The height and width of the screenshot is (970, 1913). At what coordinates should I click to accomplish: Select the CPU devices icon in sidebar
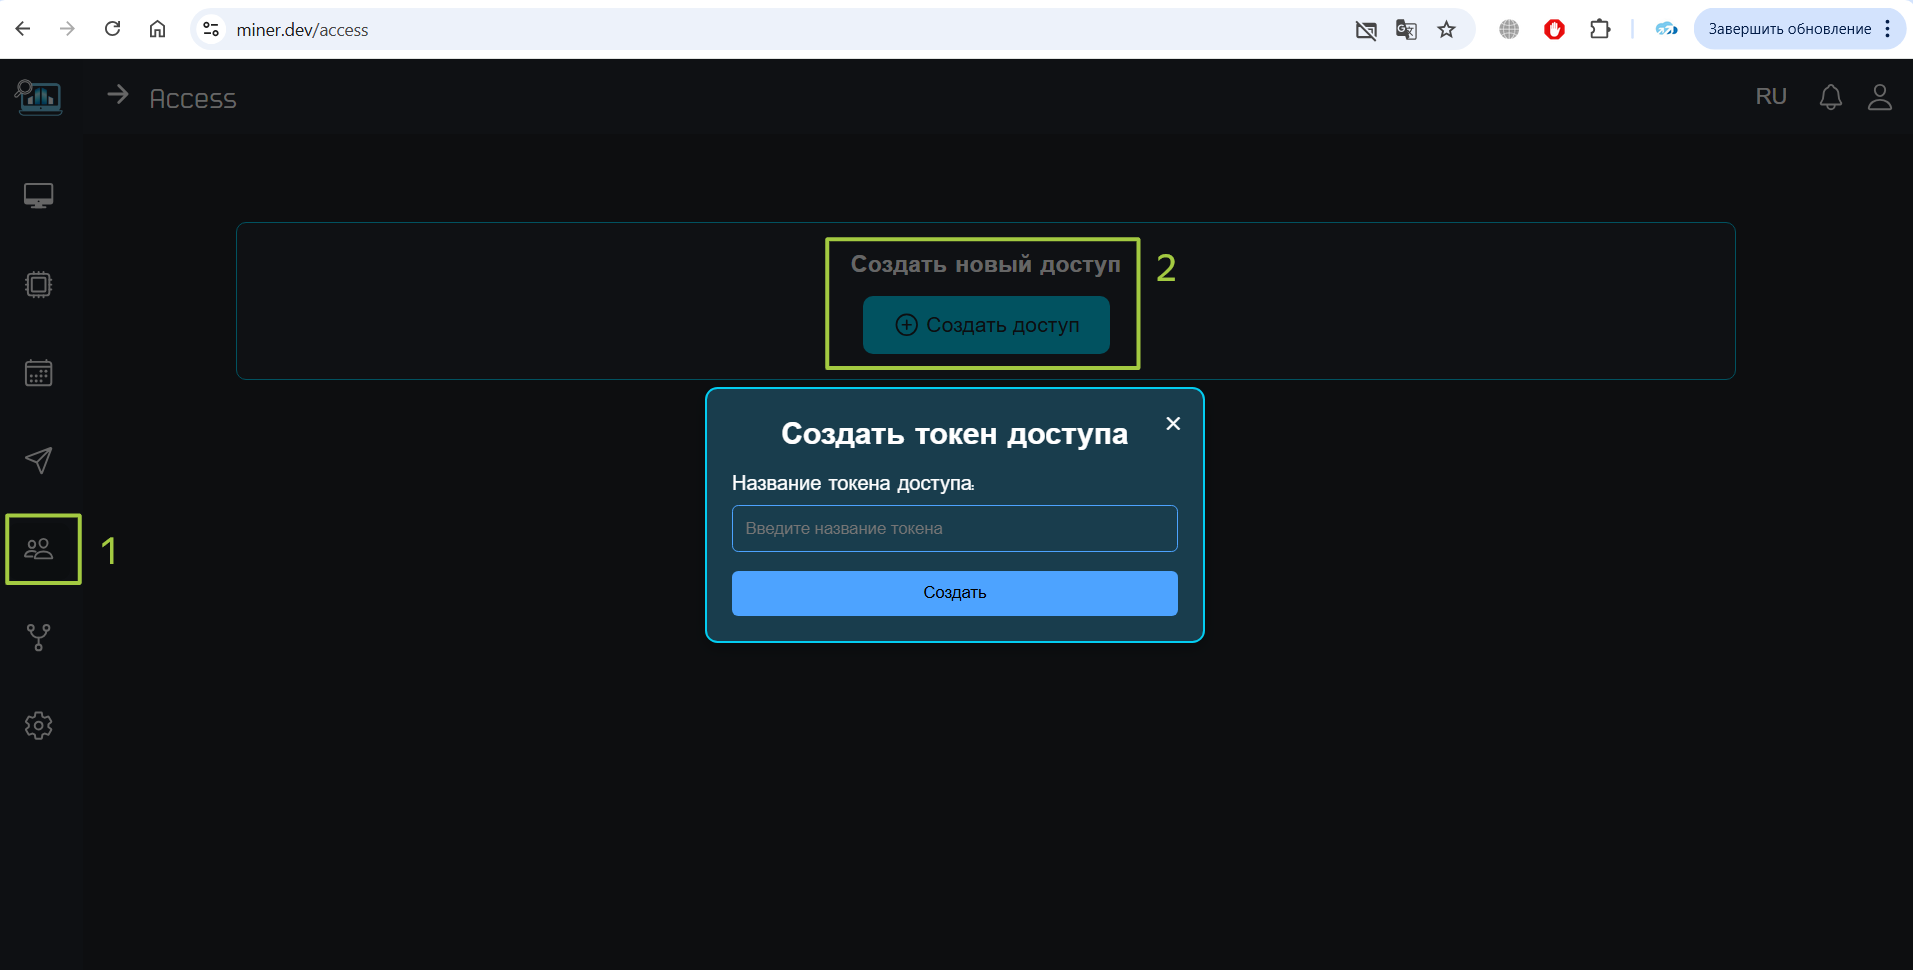tap(38, 284)
